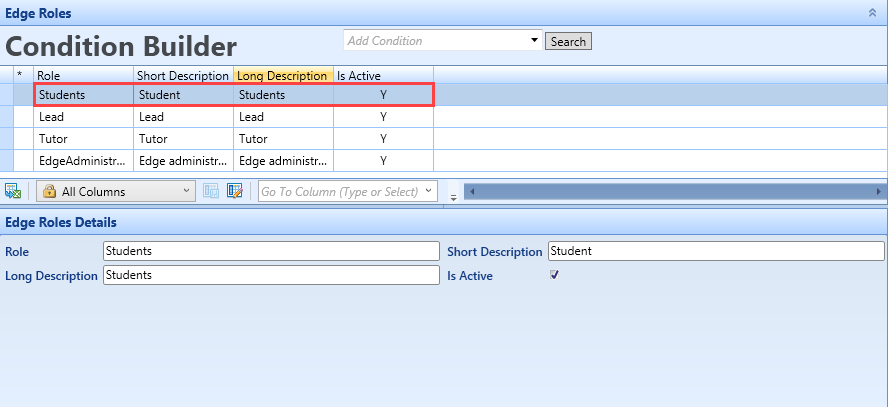888x407 pixels.
Task: Click the export grid to Excel icon
Action: coord(13,191)
